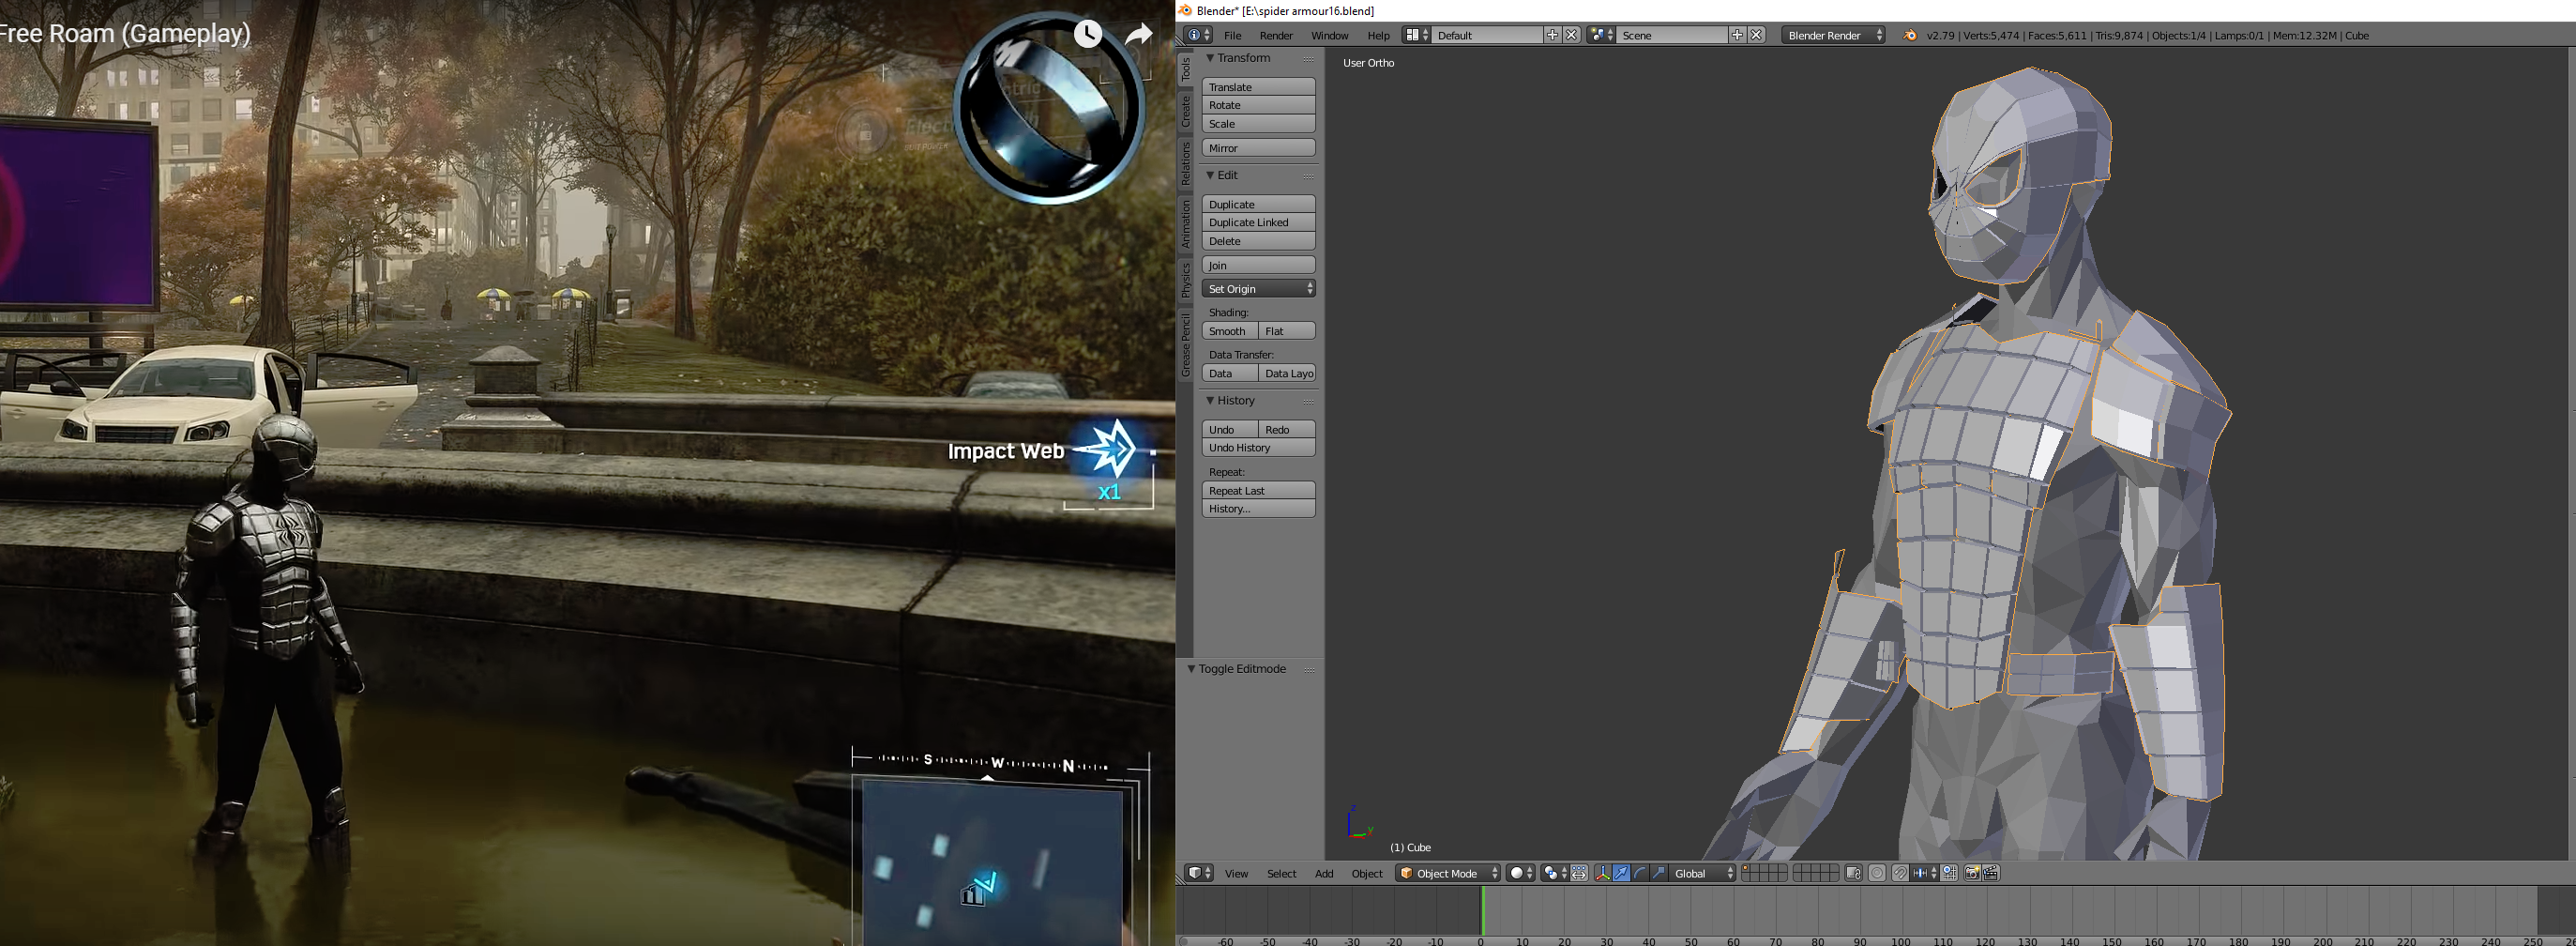Collapse the Toggle Editmode operator panel
Screen dimensions: 2576x946
pyautogui.click(x=1192, y=669)
